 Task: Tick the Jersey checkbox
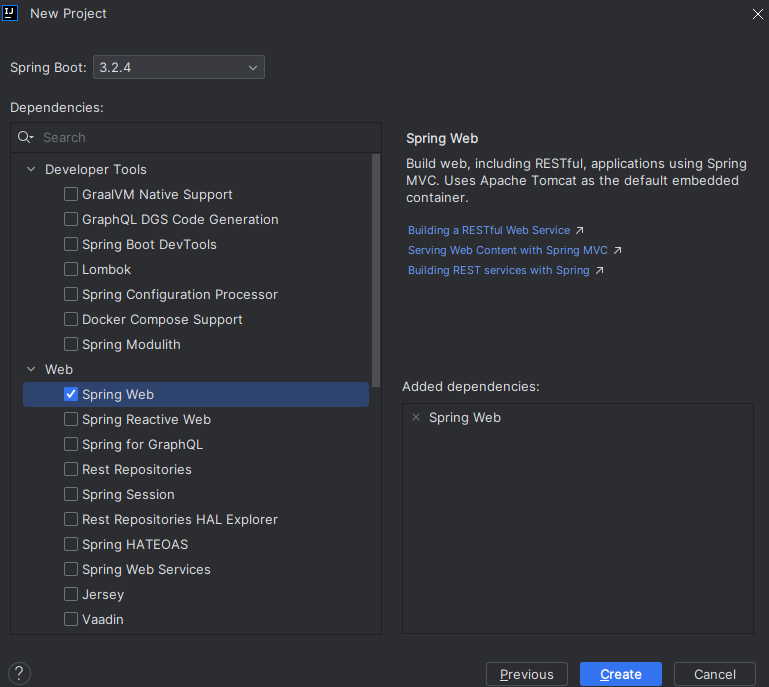coord(71,594)
